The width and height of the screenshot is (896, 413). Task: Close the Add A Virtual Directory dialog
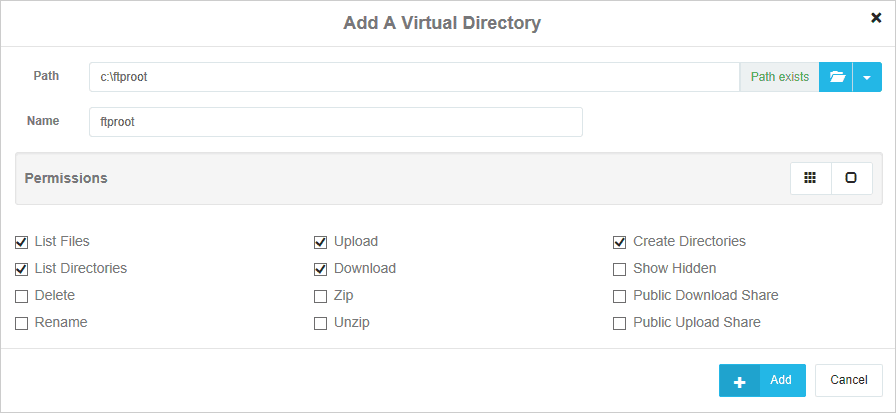coord(876,17)
